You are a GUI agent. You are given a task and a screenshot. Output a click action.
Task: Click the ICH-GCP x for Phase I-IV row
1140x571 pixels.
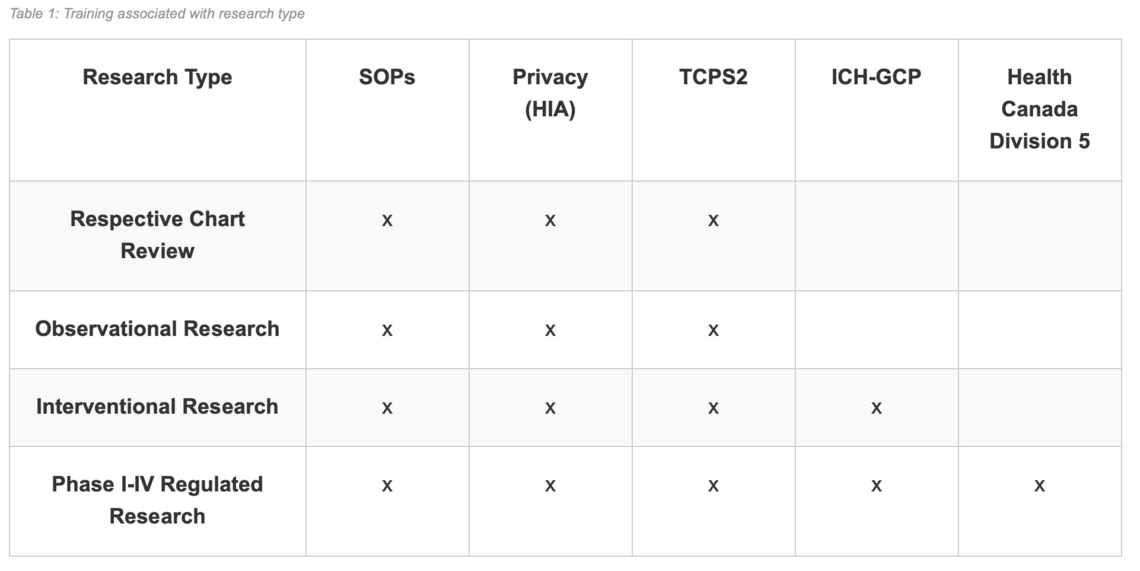pos(876,486)
